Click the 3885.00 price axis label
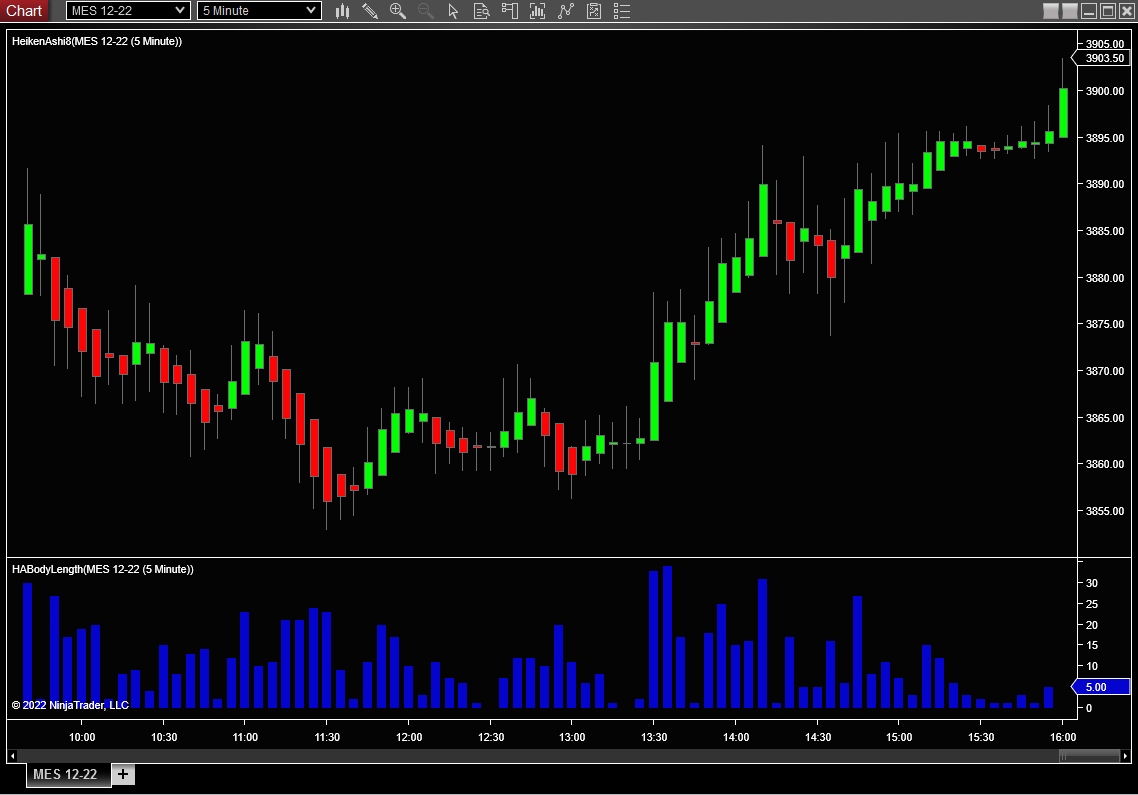The image size is (1138, 795). pyautogui.click(x=1105, y=232)
